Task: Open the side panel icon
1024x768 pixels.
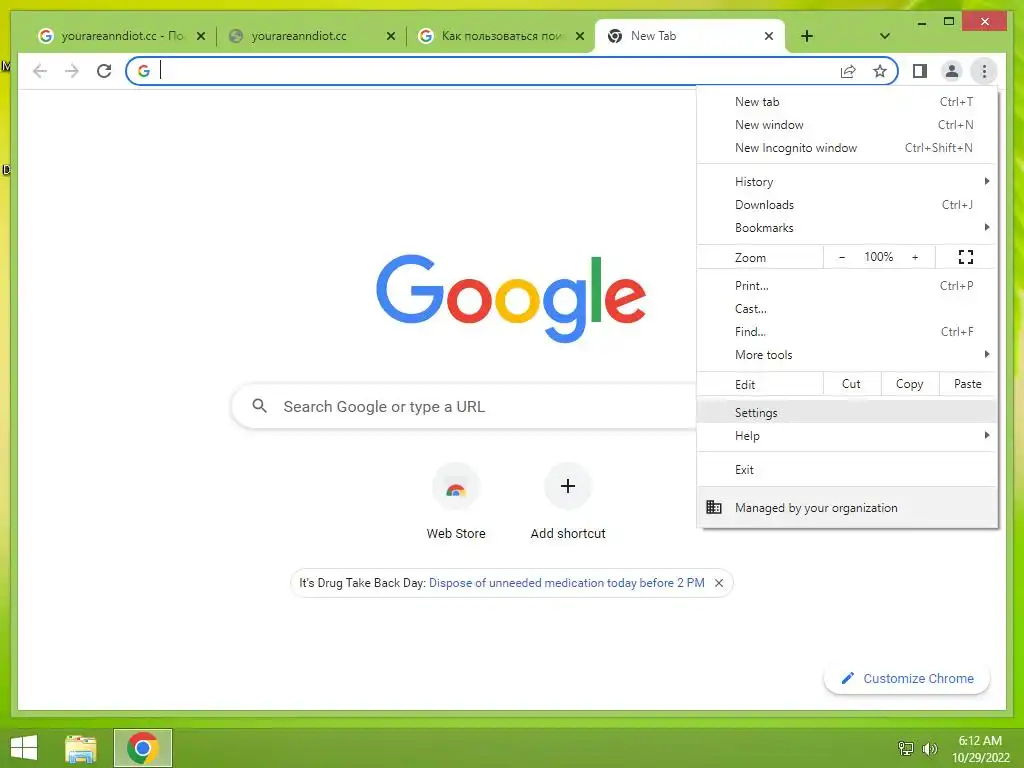Action: 920,71
